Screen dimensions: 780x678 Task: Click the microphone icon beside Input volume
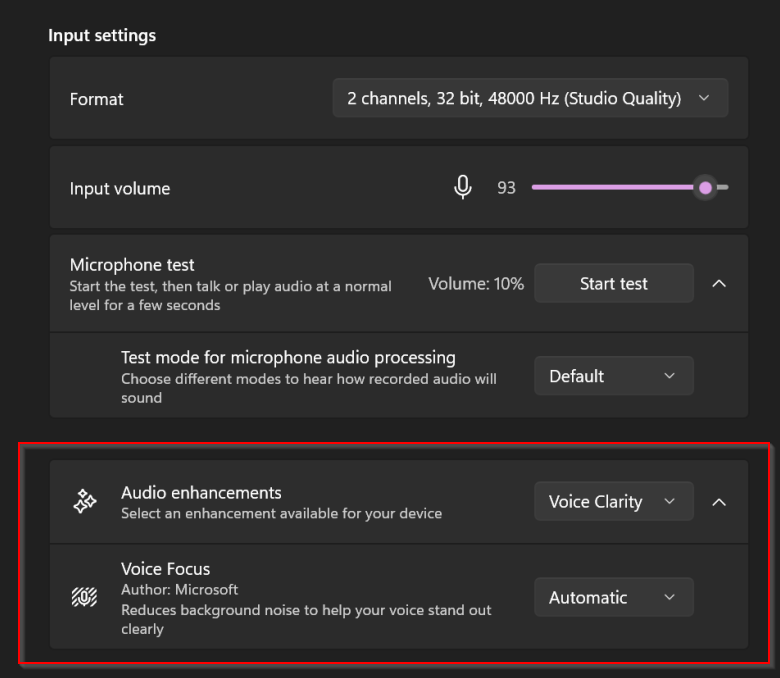tap(463, 188)
